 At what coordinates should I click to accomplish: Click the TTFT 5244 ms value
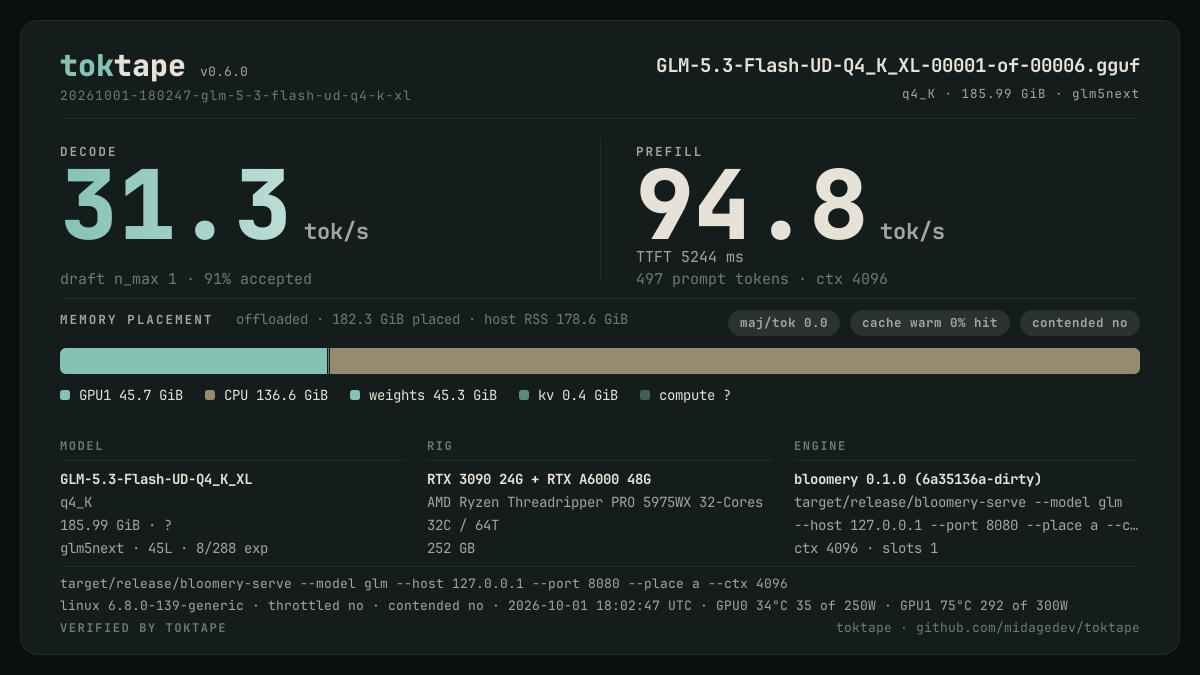[690, 257]
